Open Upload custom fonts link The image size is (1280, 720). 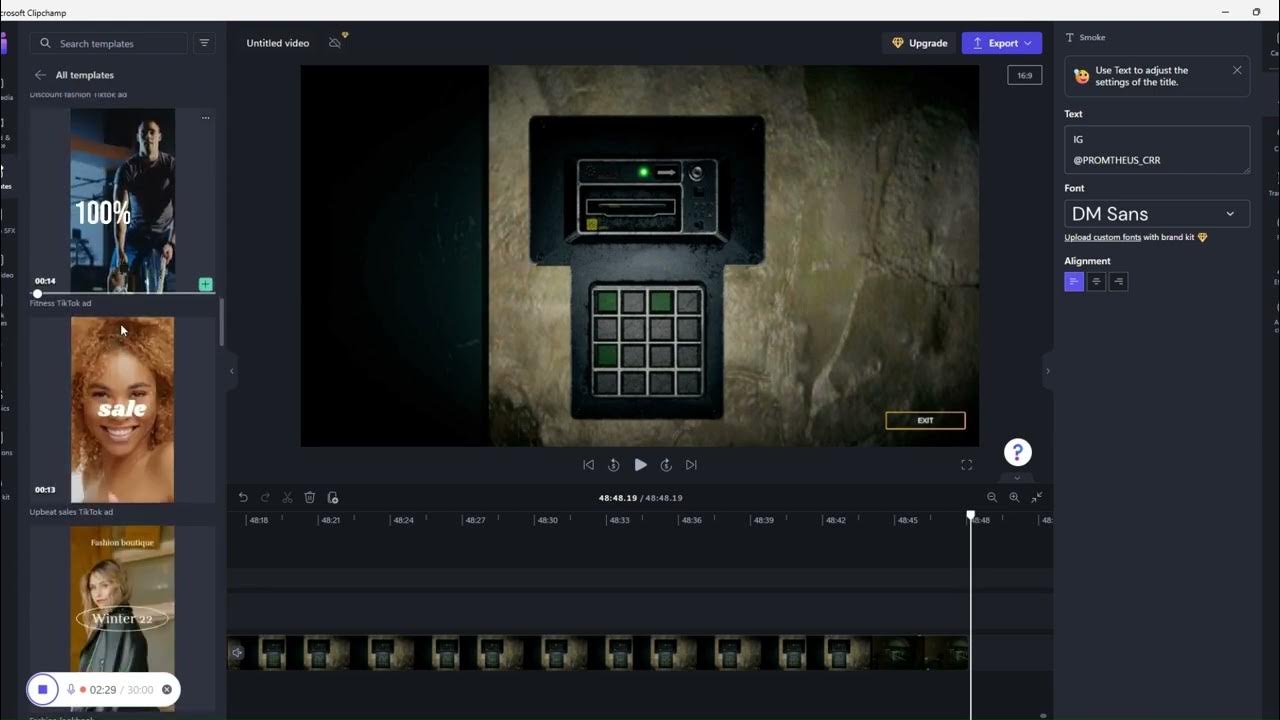click(1103, 237)
